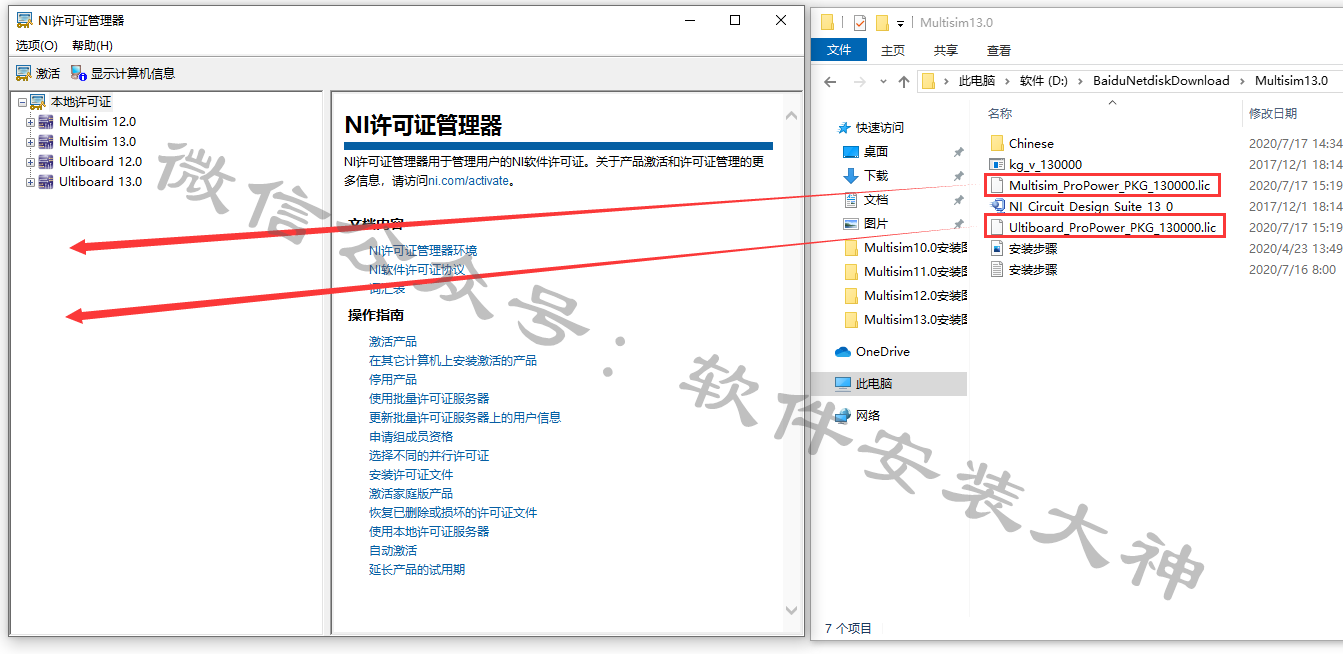The height and width of the screenshot is (654, 1343).
Task: Expand the Ultiboard 12.0 tree node
Action: (30, 162)
